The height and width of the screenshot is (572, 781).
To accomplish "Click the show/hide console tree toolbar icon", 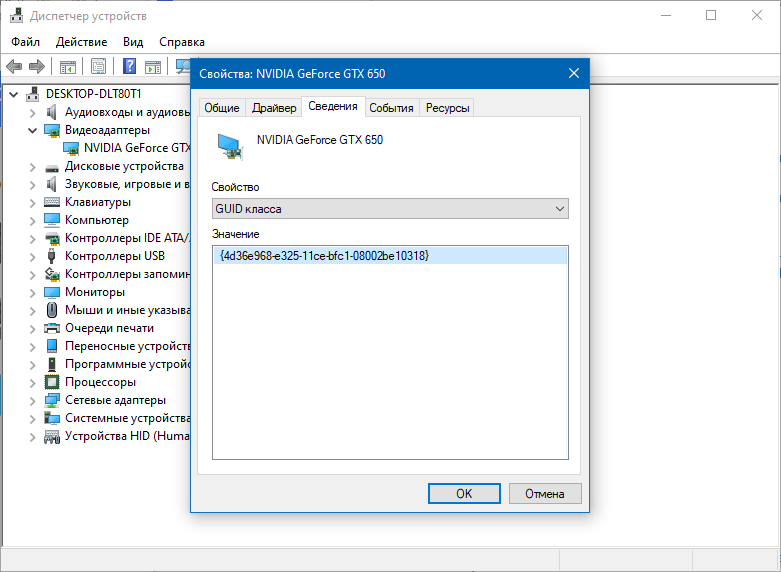I will 68,66.
